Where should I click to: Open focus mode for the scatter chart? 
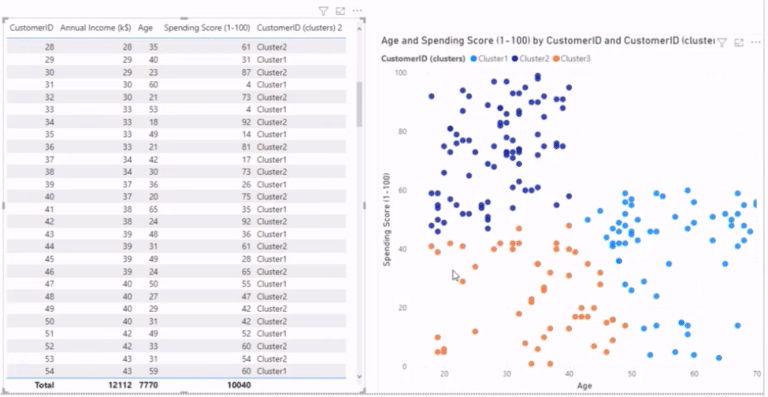click(739, 43)
